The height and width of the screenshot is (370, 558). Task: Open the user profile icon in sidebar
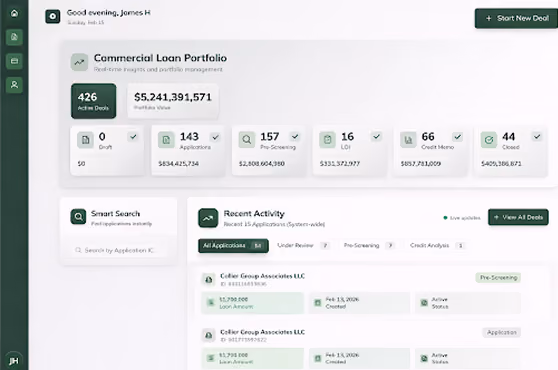(x=14, y=85)
